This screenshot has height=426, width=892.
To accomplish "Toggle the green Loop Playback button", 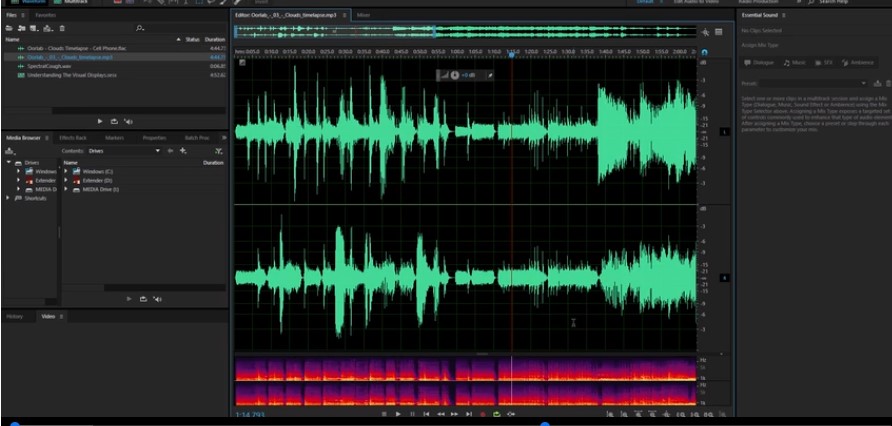I will point(497,415).
